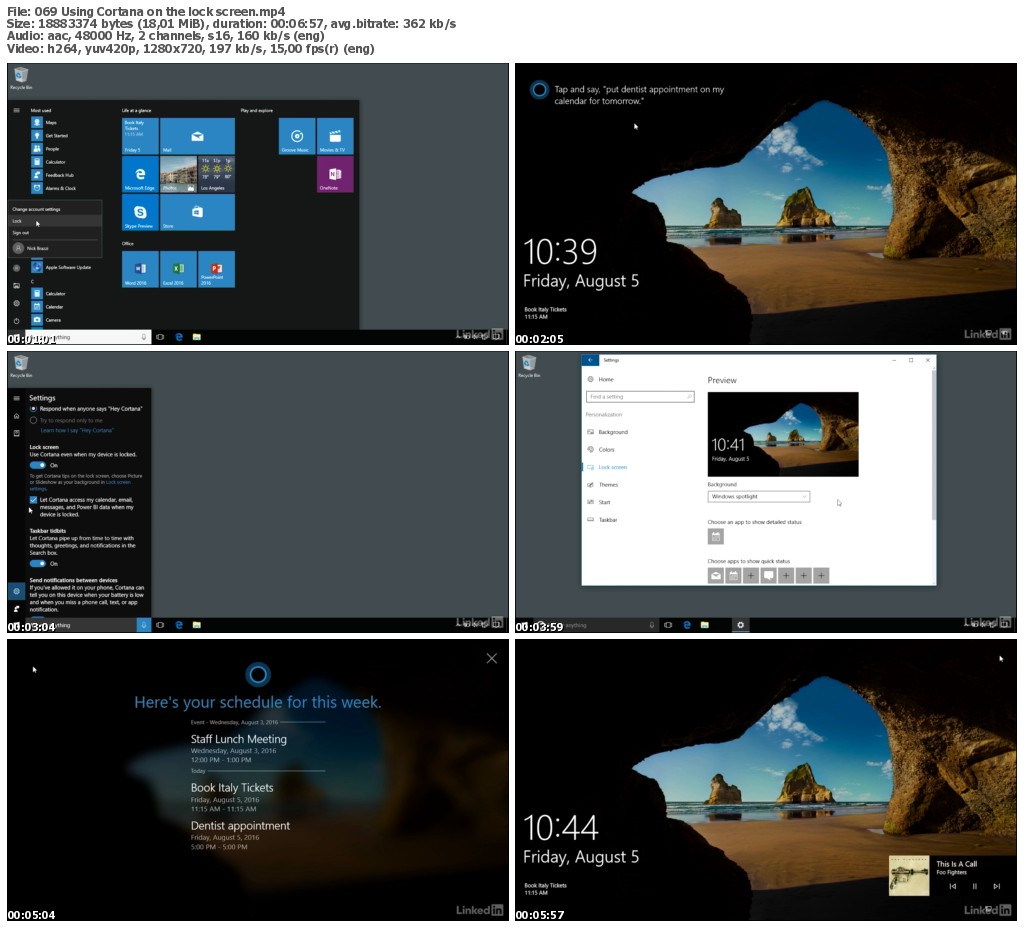Follow the 'Lock screen settings' link in Cortana

pyautogui.click(x=118, y=482)
